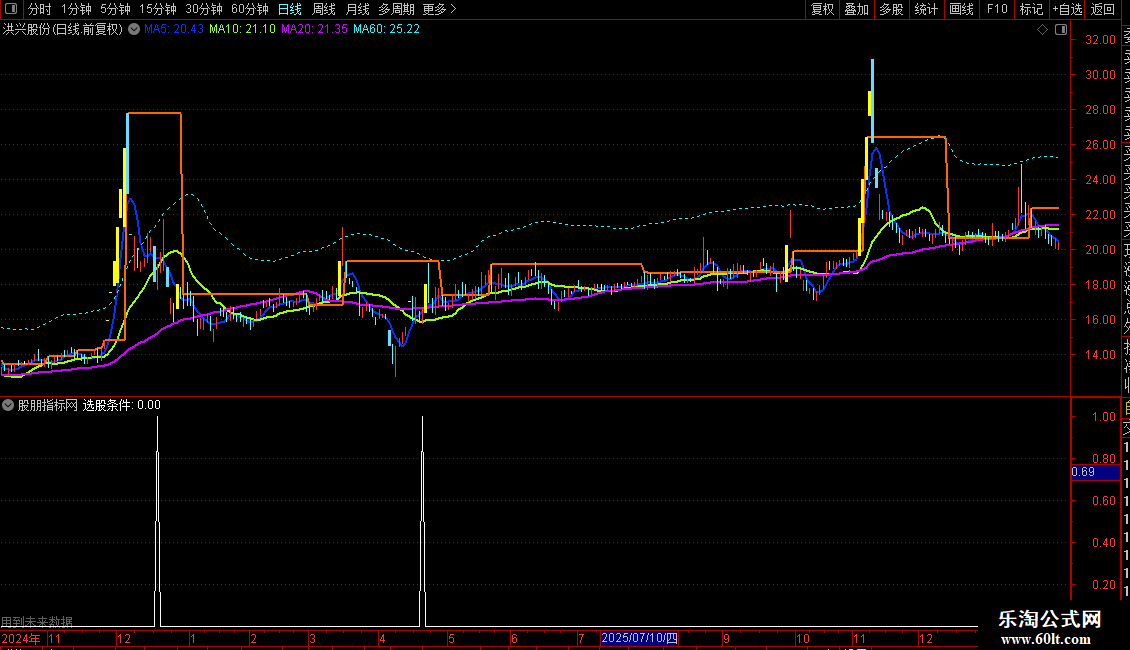Viewport: 1130px width, 650px height.
Task: Click 返回 to go back
Action: click(x=1103, y=9)
